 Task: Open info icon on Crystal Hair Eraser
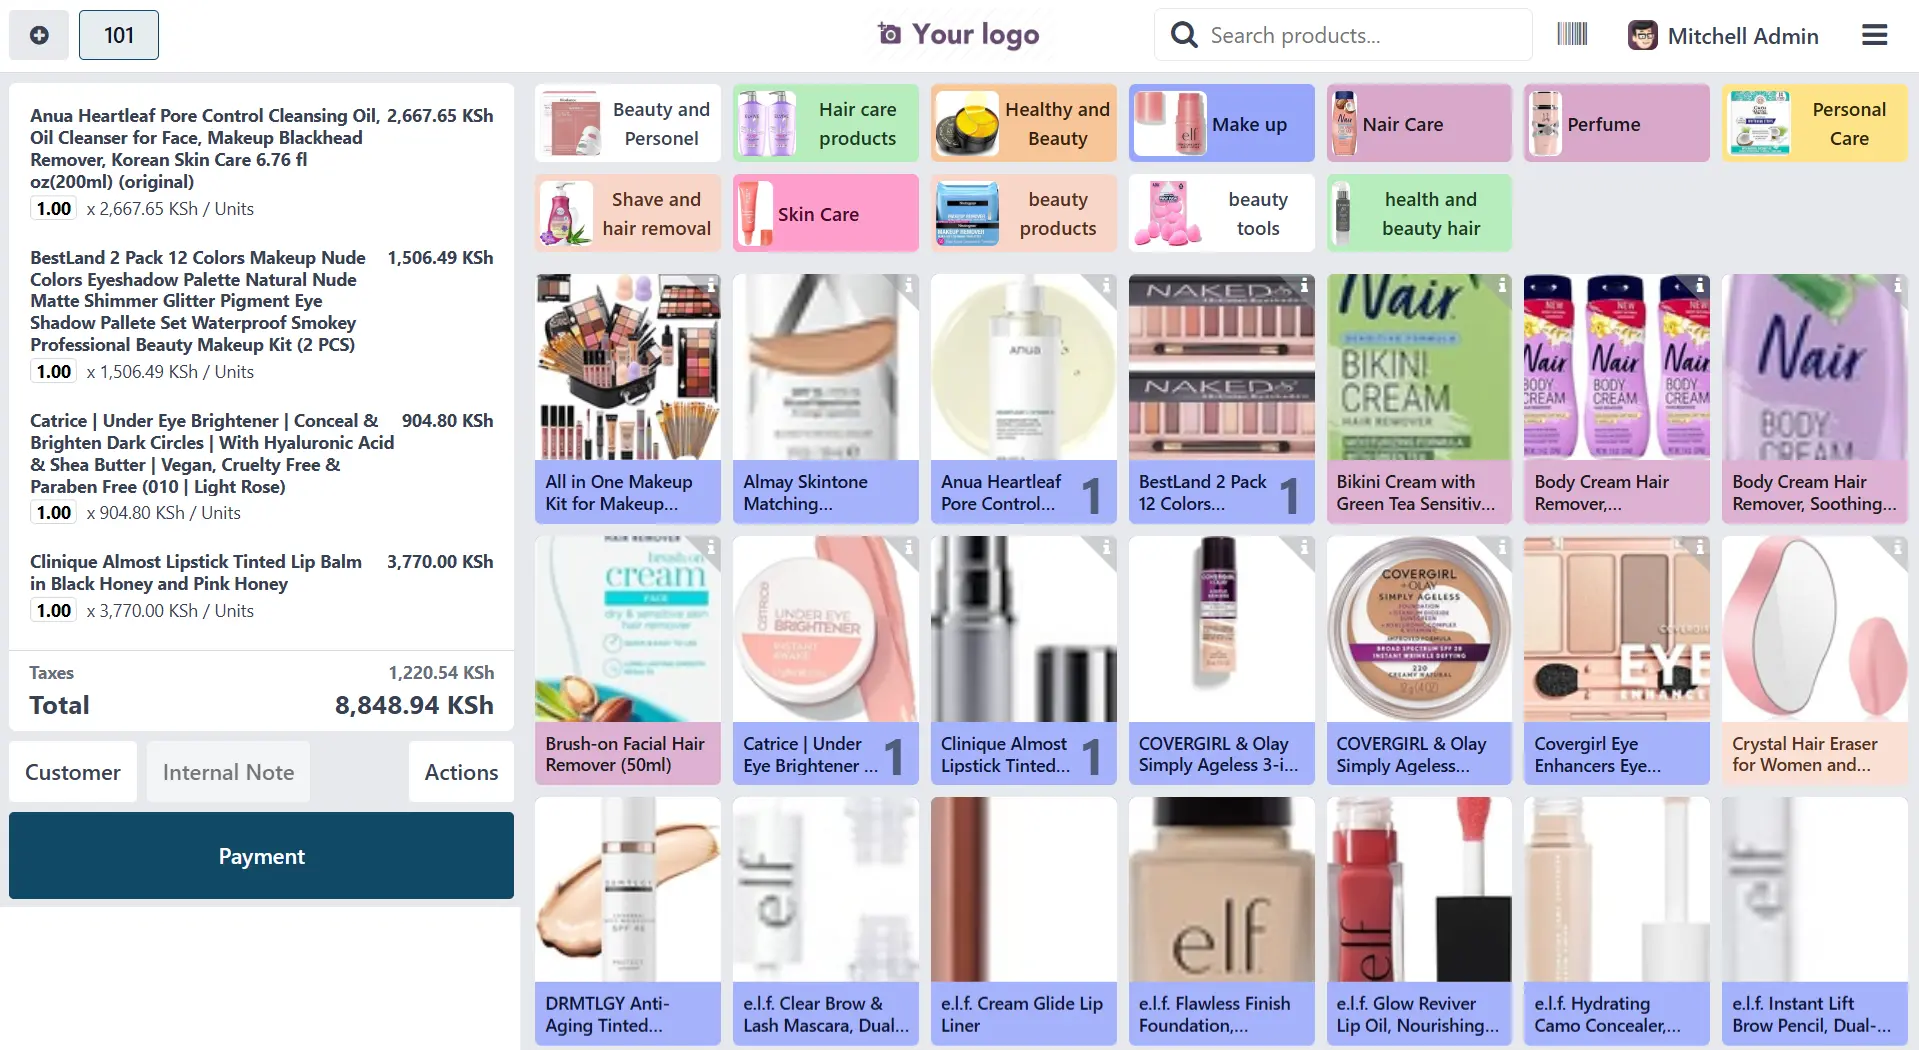click(x=1898, y=547)
